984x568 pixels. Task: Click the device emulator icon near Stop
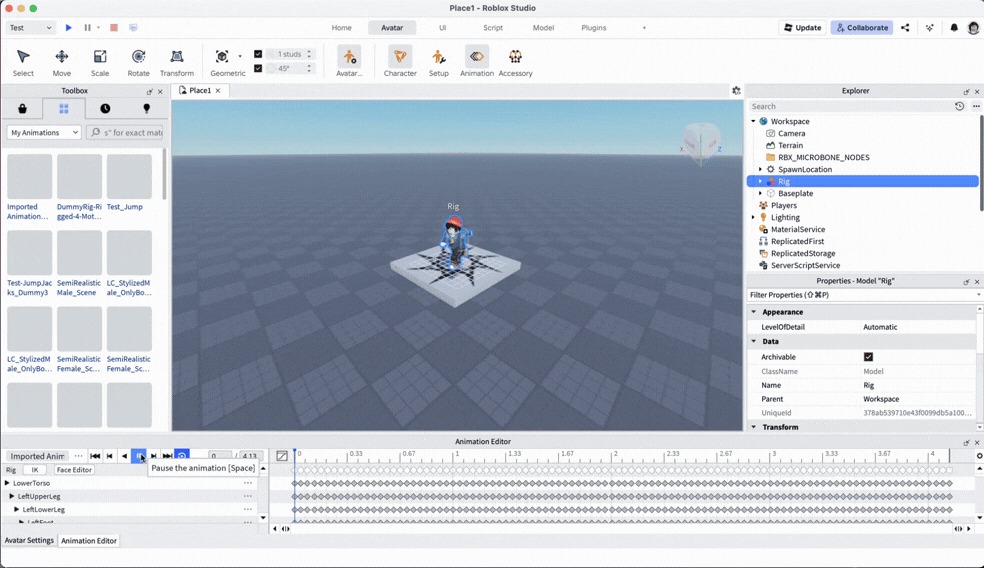click(133, 28)
